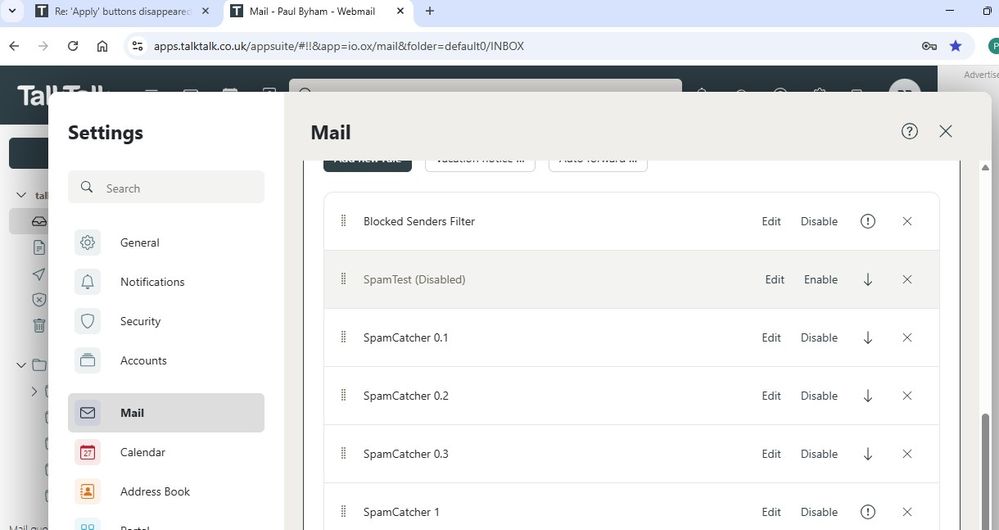Disable the SpamCatcher 0.1 rule

(x=818, y=338)
